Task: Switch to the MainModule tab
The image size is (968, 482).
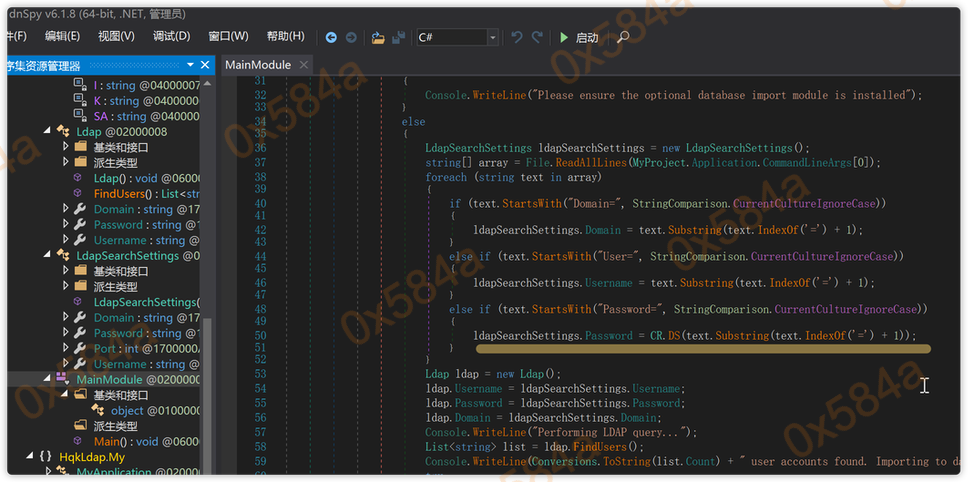Action: coord(258,65)
